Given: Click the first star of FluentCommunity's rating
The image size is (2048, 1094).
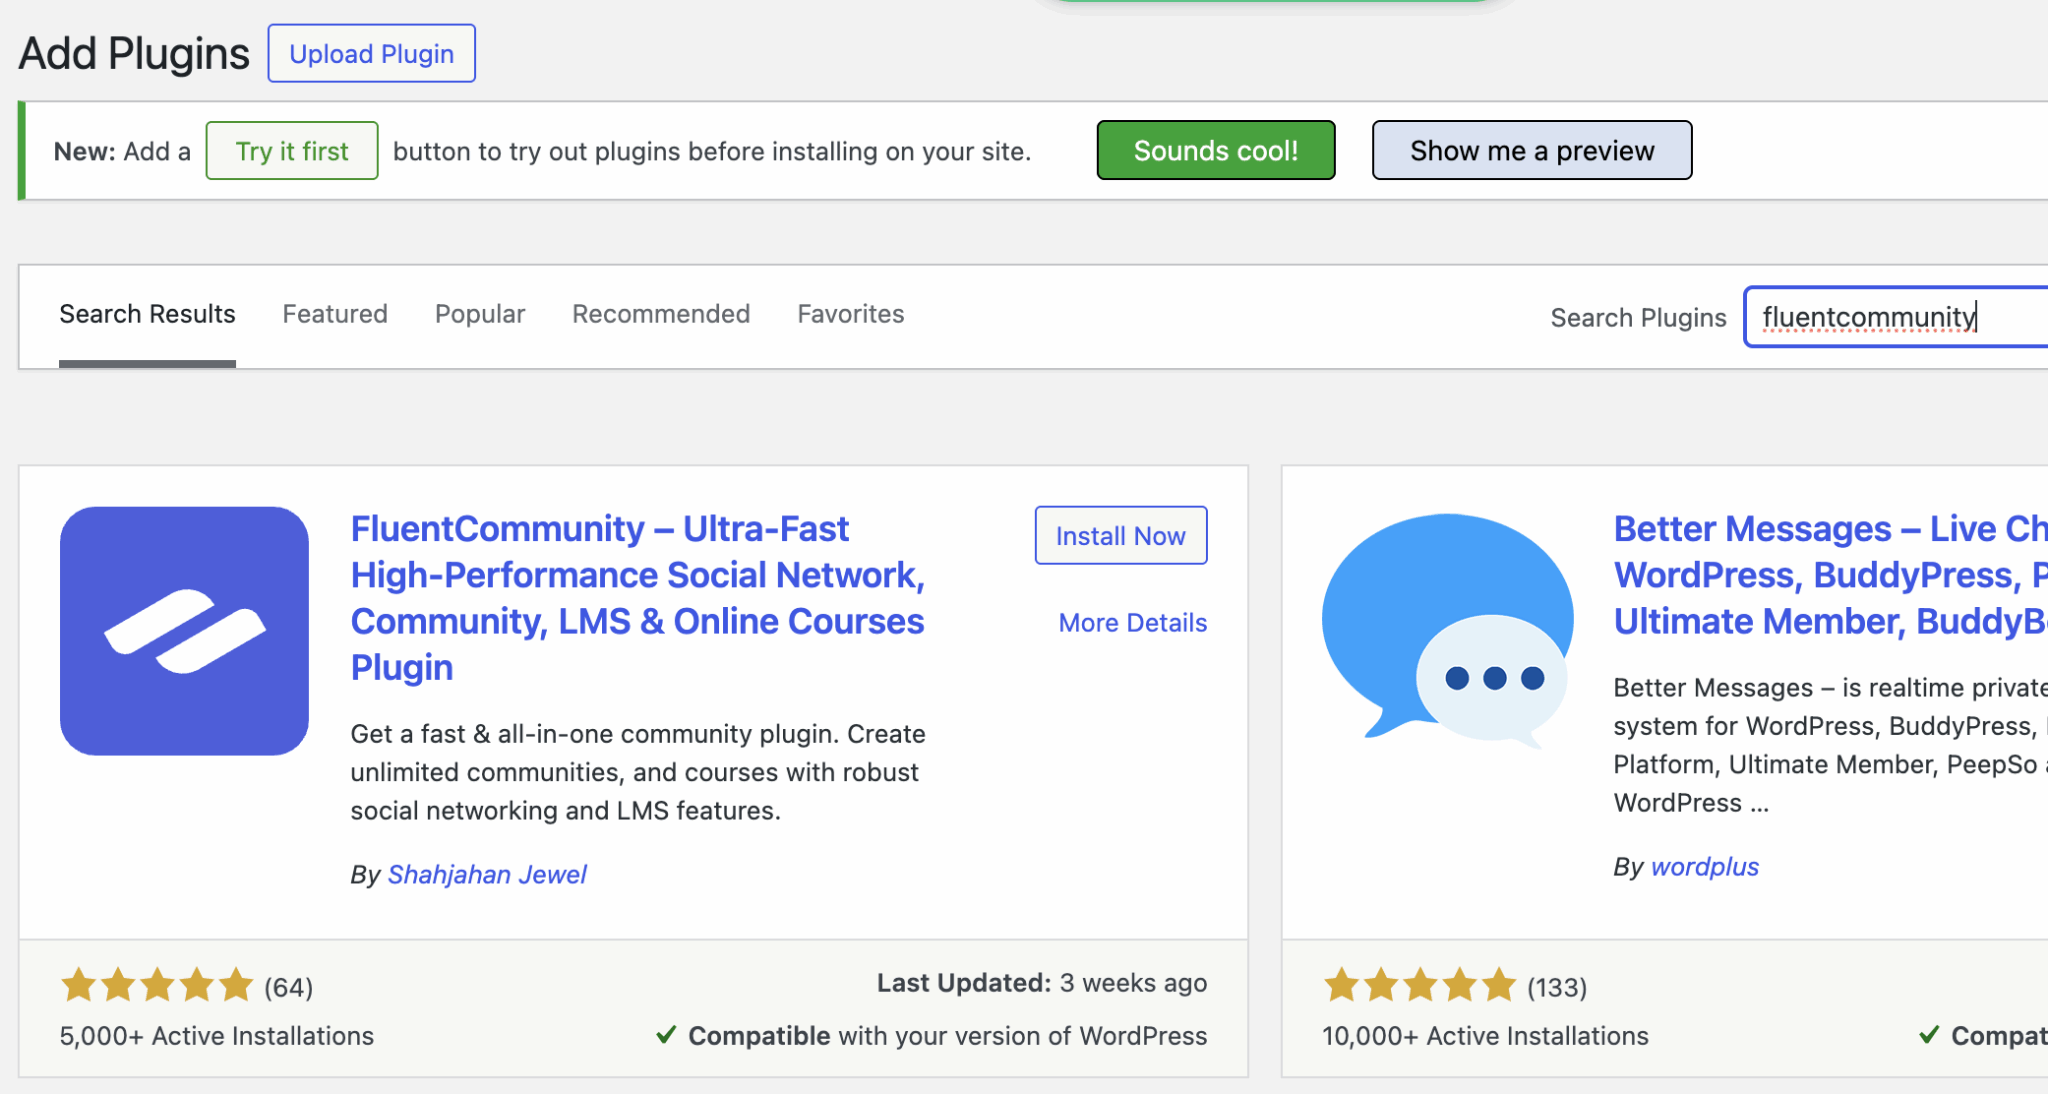Looking at the screenshot, I should [77, 985].
